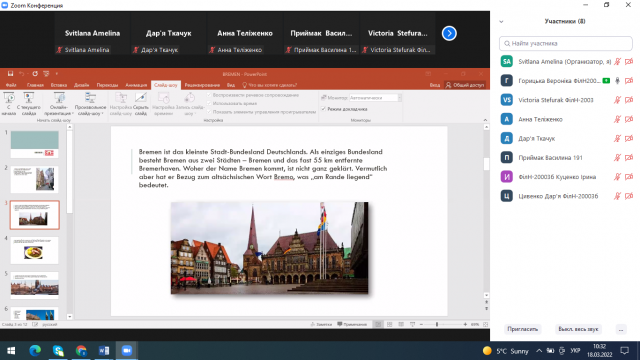
Task: Open Word from taskbar
Action: click(104, 351)
